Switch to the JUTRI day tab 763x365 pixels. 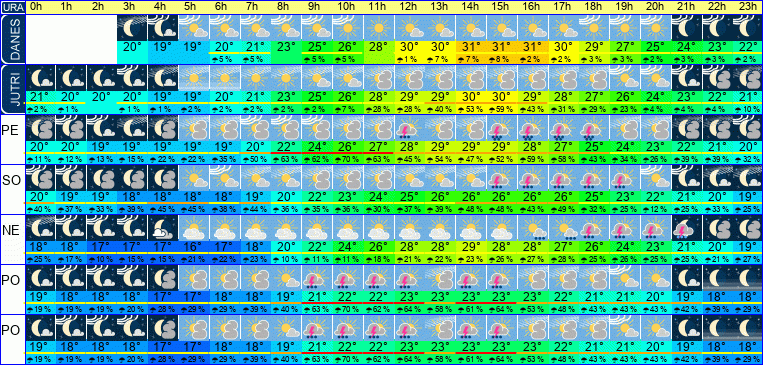12,89
